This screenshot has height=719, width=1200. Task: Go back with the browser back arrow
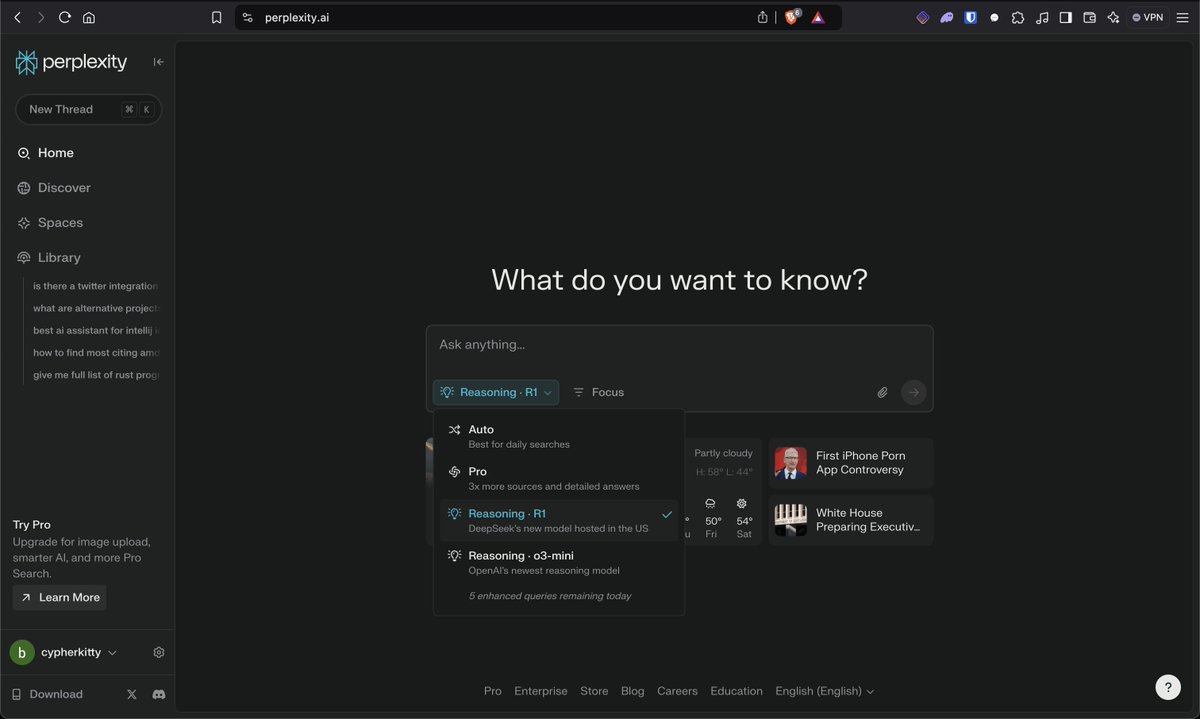pyautogui.click(x=17, y=17)
